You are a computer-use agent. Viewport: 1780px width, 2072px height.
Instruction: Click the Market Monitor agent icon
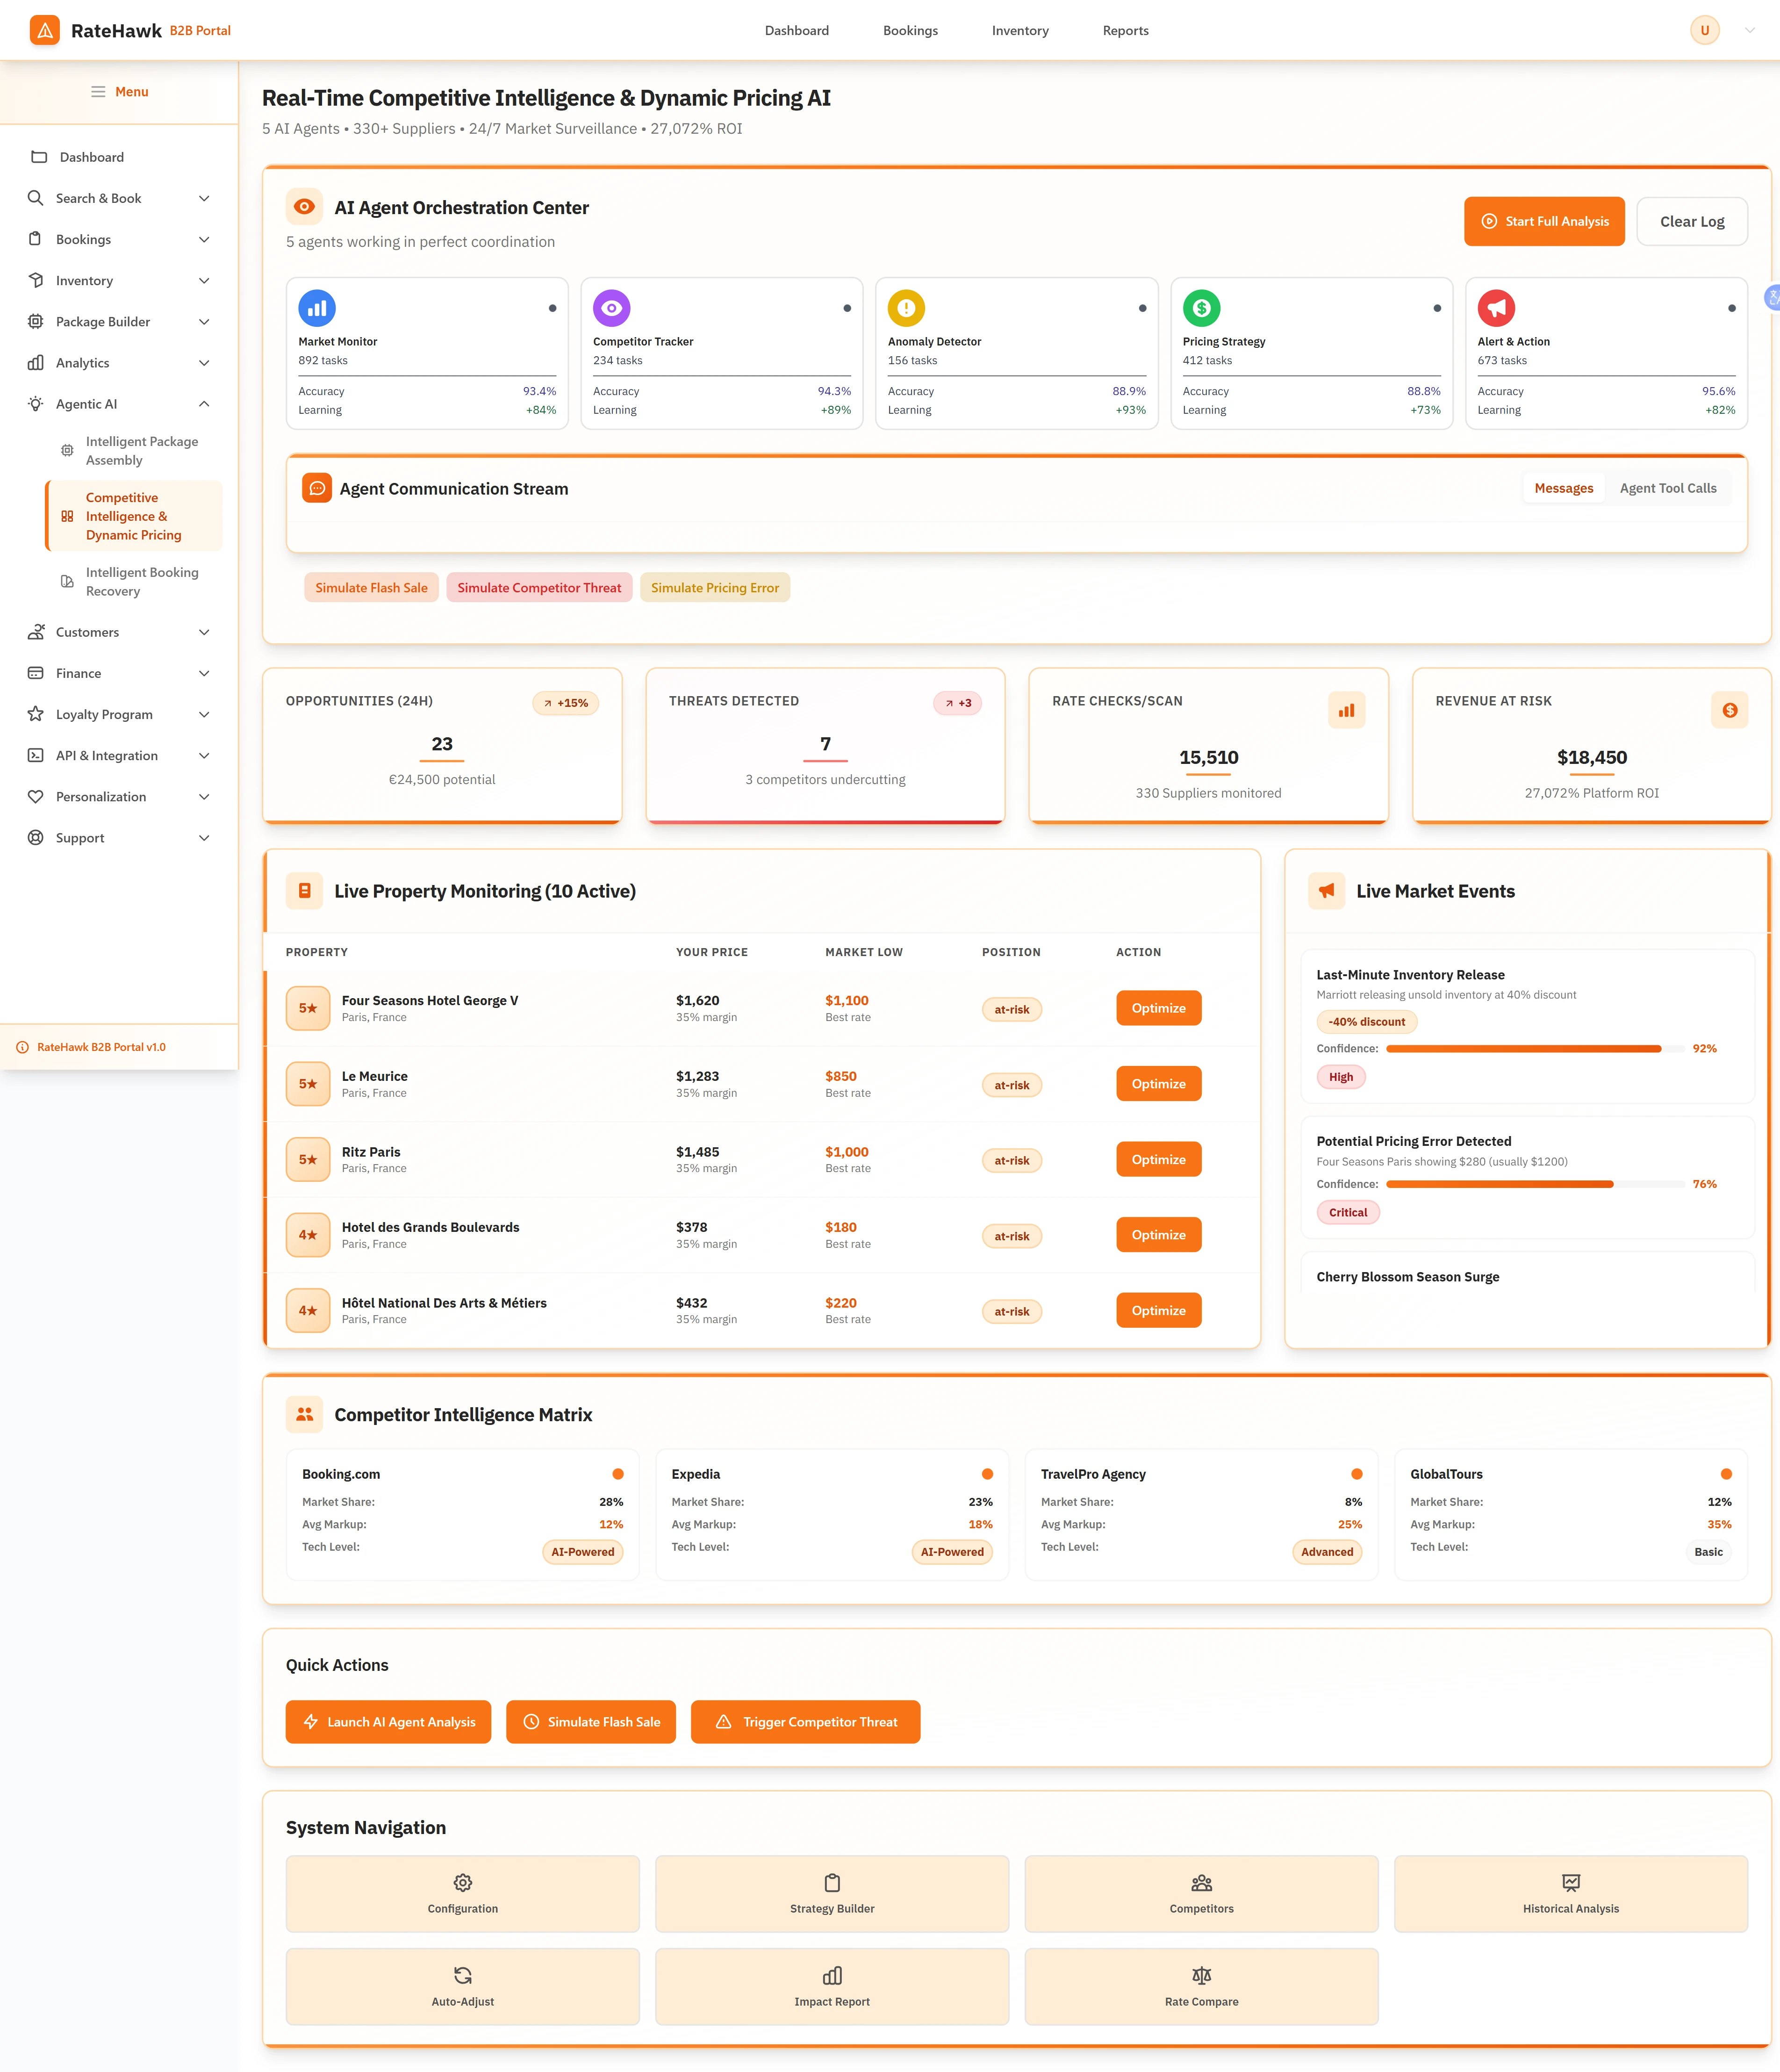click(317, 308)
